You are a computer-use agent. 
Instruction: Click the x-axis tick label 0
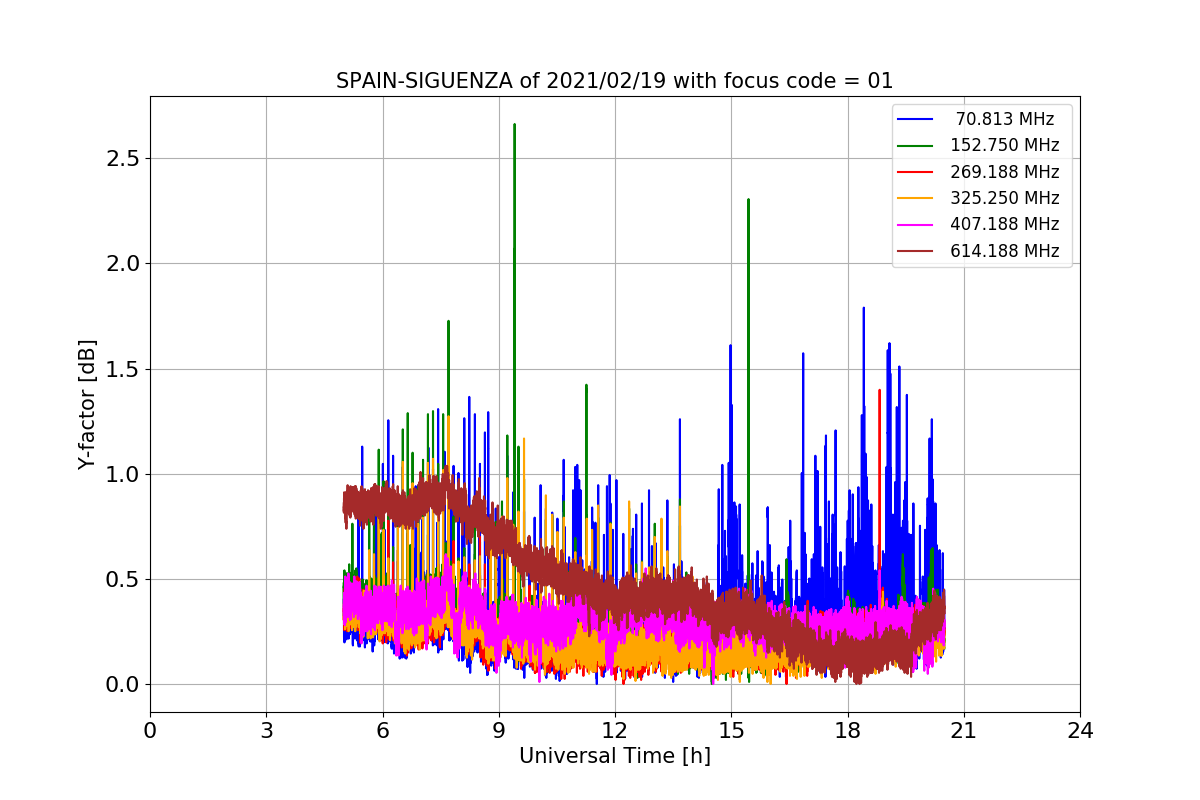point(150,731)
